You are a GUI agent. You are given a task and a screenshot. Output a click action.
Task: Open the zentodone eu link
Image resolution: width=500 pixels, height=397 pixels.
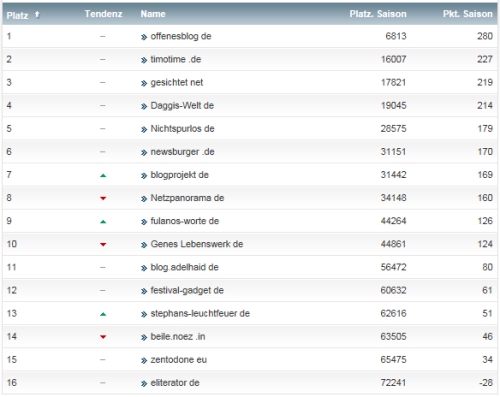tap(179, 360)
